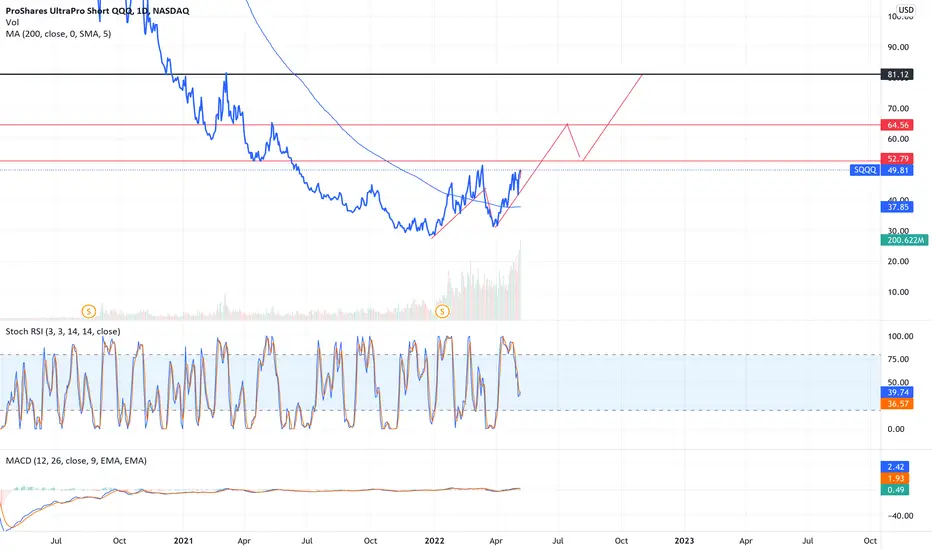Click the 1.93 MACD signal value label
This screenshot has width=932, height=550.
(x=895, y=478)
